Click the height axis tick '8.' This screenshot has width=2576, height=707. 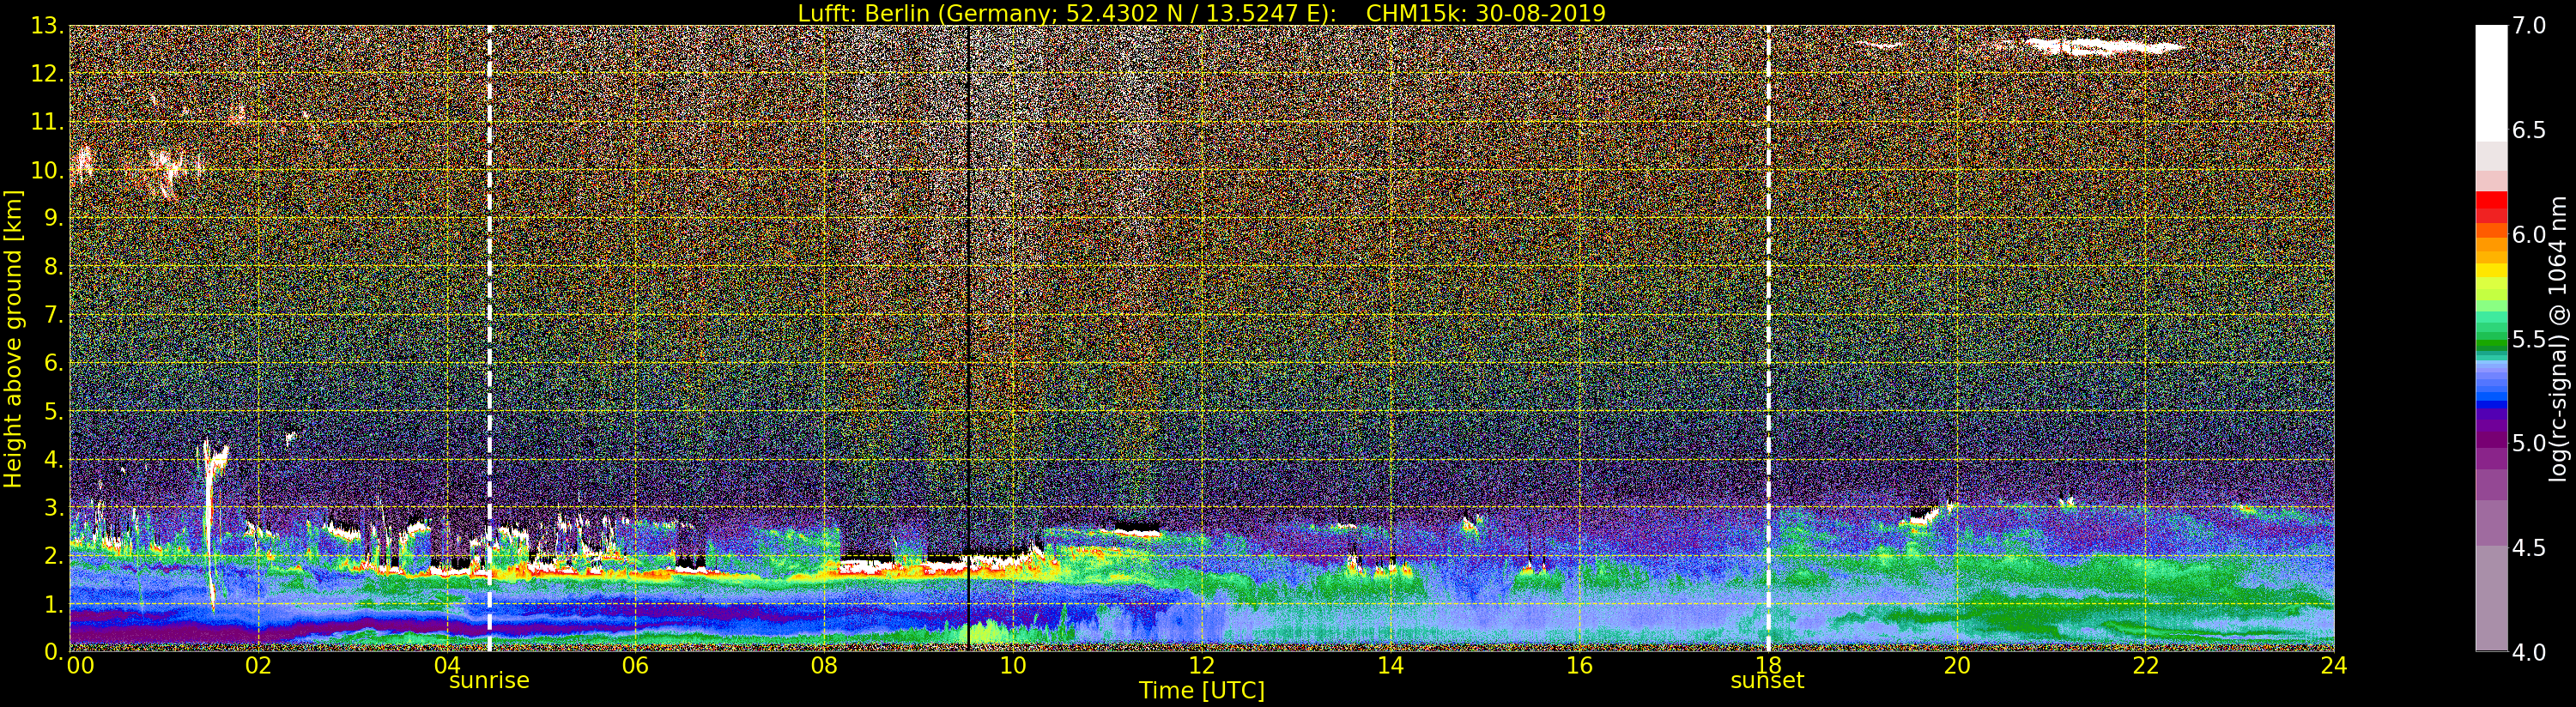click(x=54, y=267)
